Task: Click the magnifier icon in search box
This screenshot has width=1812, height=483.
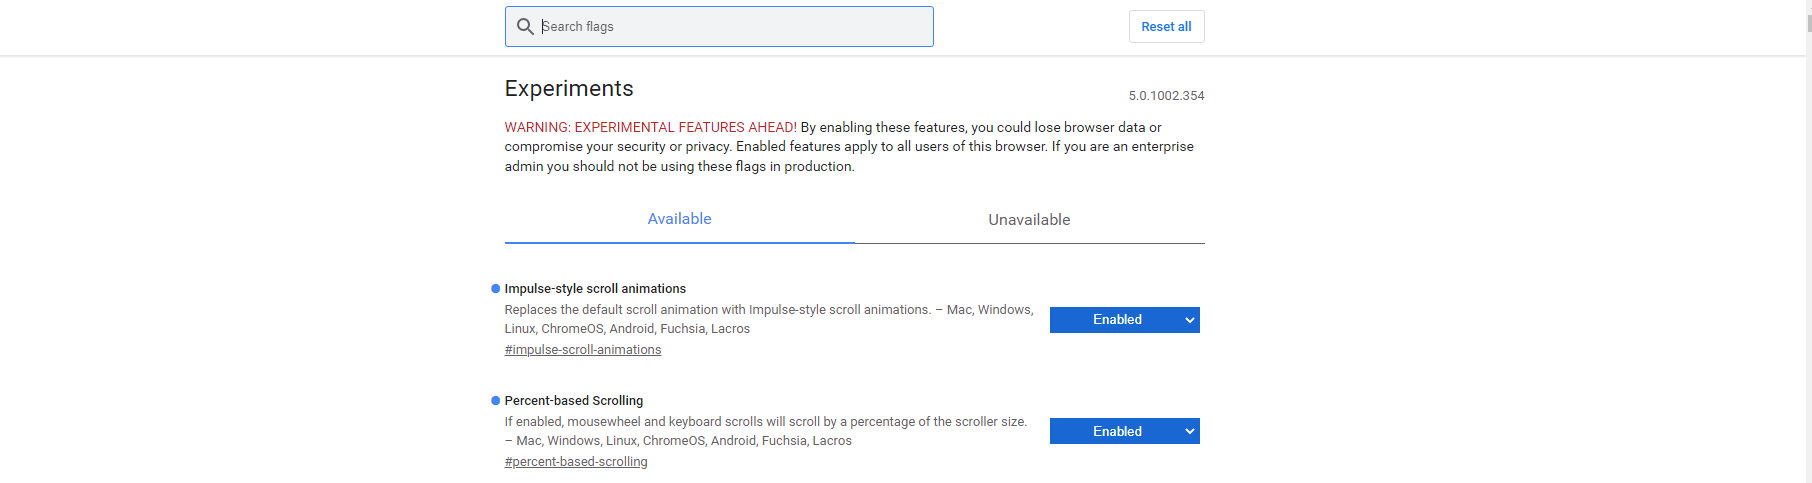Action: pos(525,27)
